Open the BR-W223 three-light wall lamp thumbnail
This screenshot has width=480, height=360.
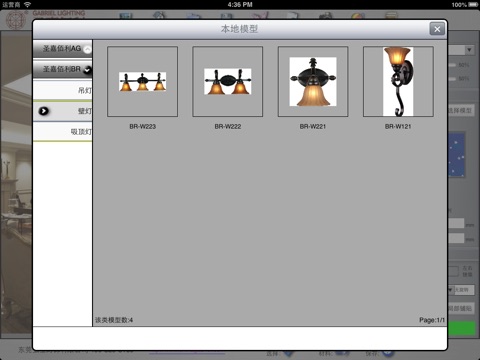point(142,82)
